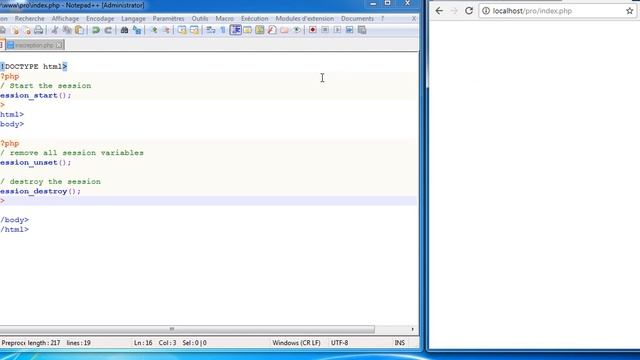Click the browser Forward arrow
Image resolution: width=640 pixels, height=360 pixels.
(454, 11)
